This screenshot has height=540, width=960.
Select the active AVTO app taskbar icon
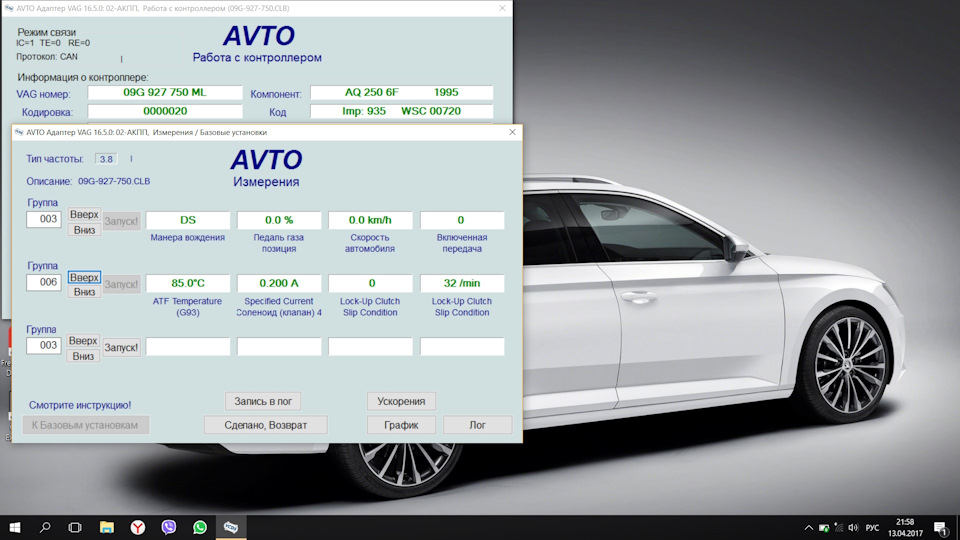[231, 527]
